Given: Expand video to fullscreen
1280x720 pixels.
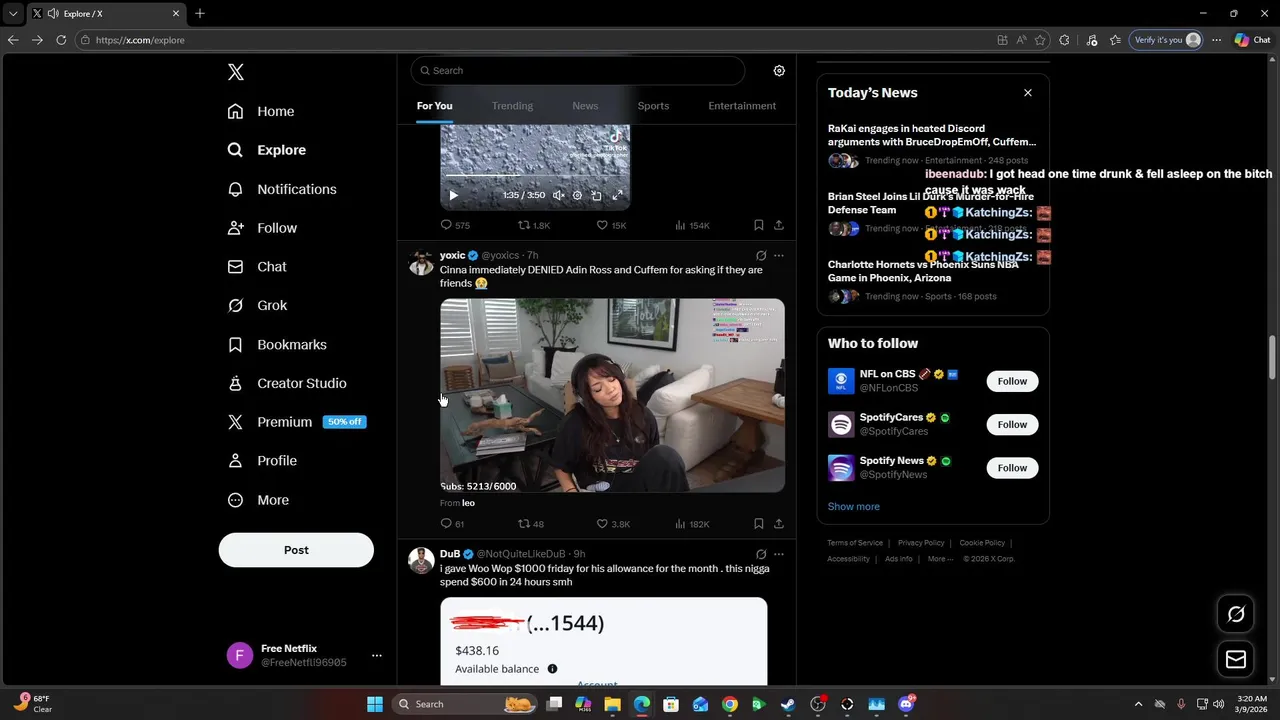Looking at the screenshot, I should click(x=617, y=196).
